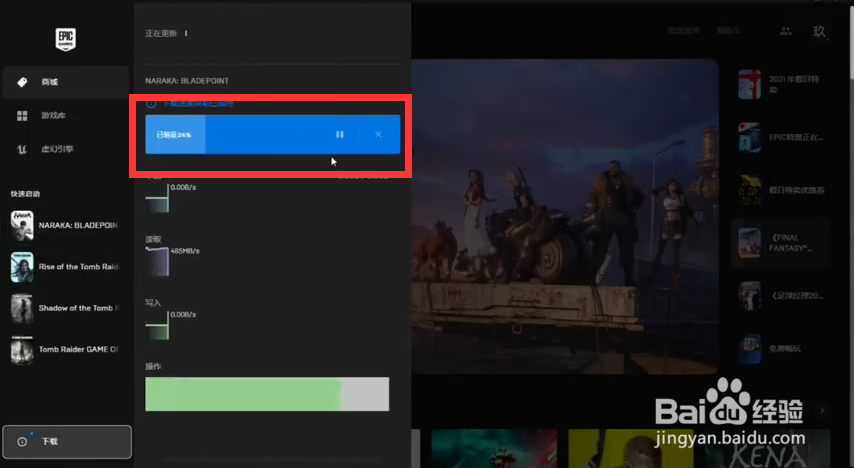
Task: Click the info icon above the progress bar
Action: [x=151, y=104]
